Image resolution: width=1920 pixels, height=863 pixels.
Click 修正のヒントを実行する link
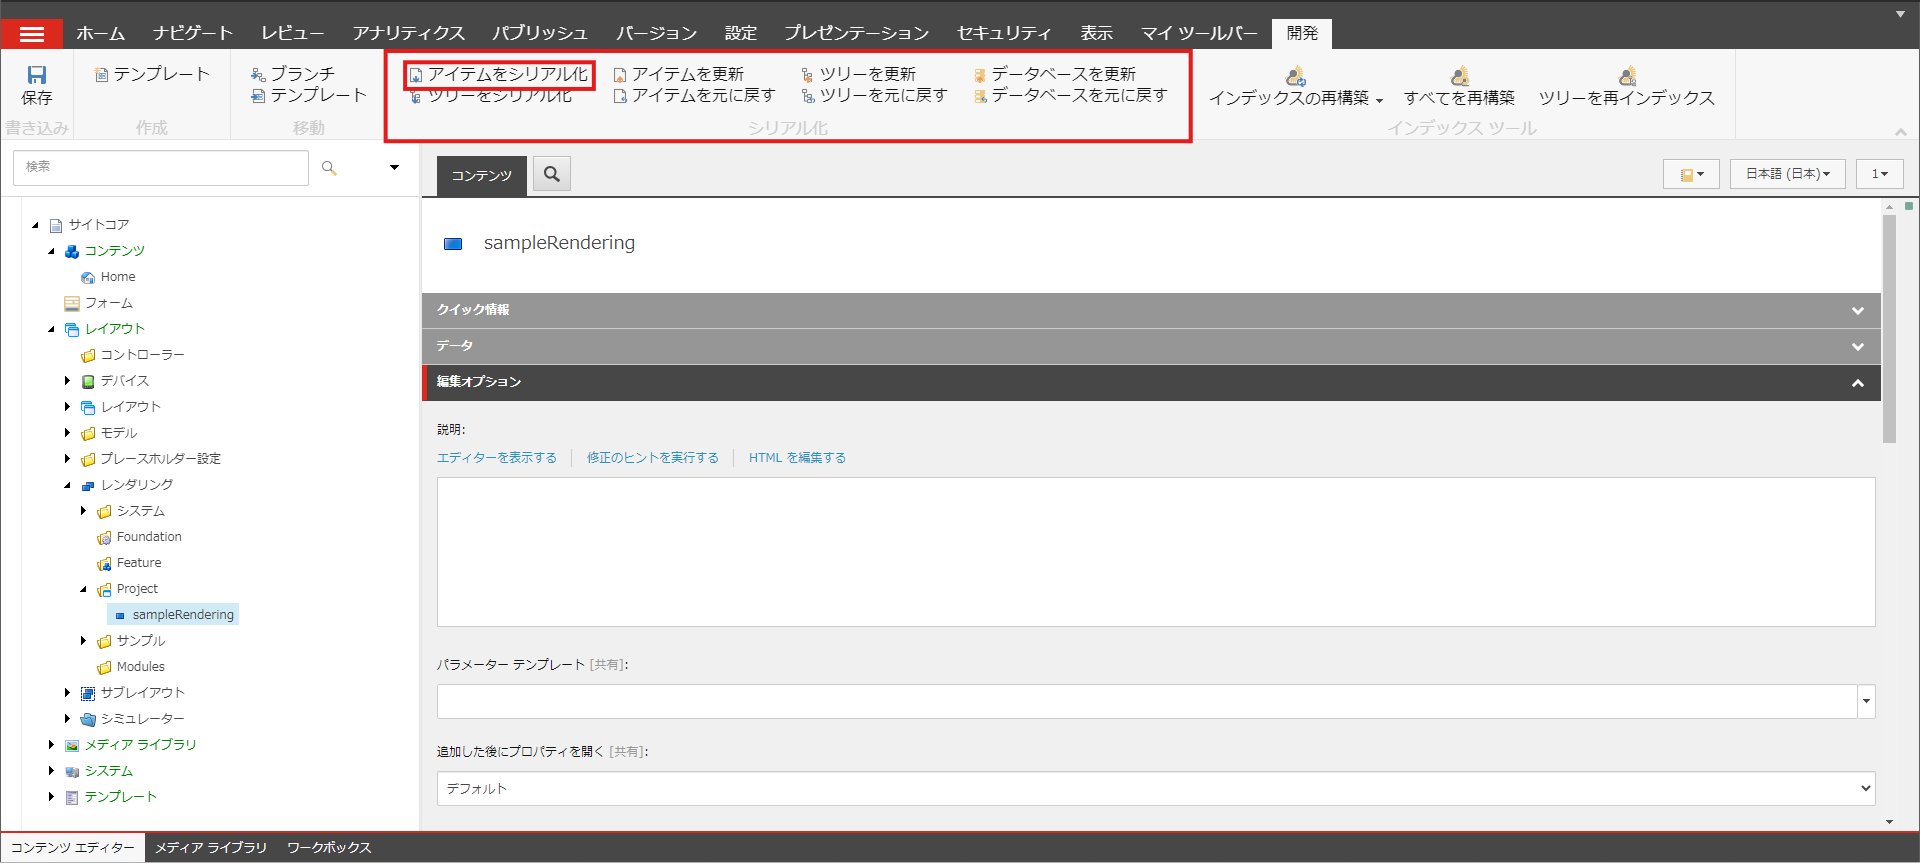pos(653,458)
